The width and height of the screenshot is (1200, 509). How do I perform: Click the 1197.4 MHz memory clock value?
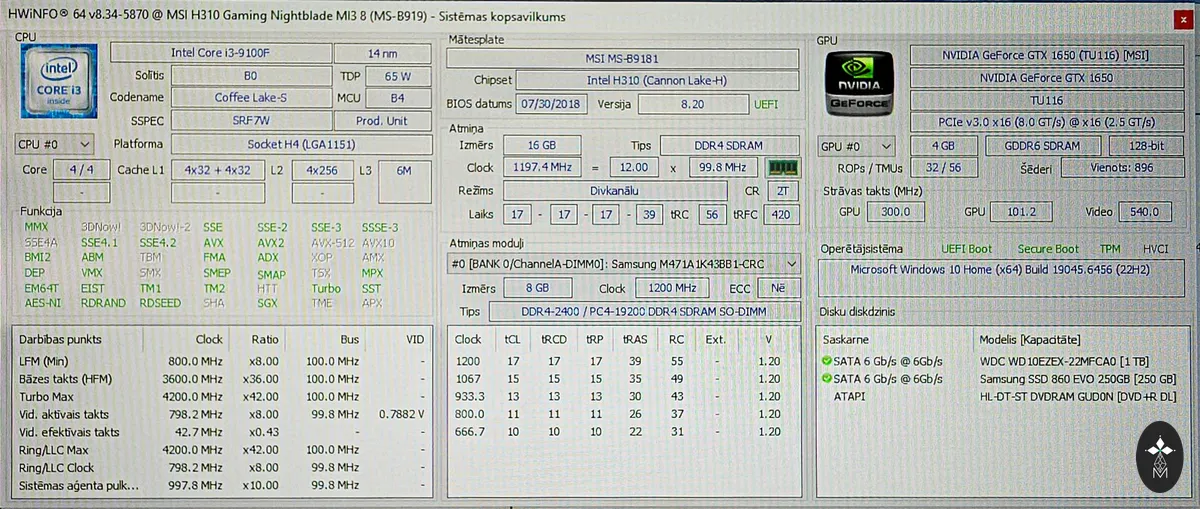[543, 168]
